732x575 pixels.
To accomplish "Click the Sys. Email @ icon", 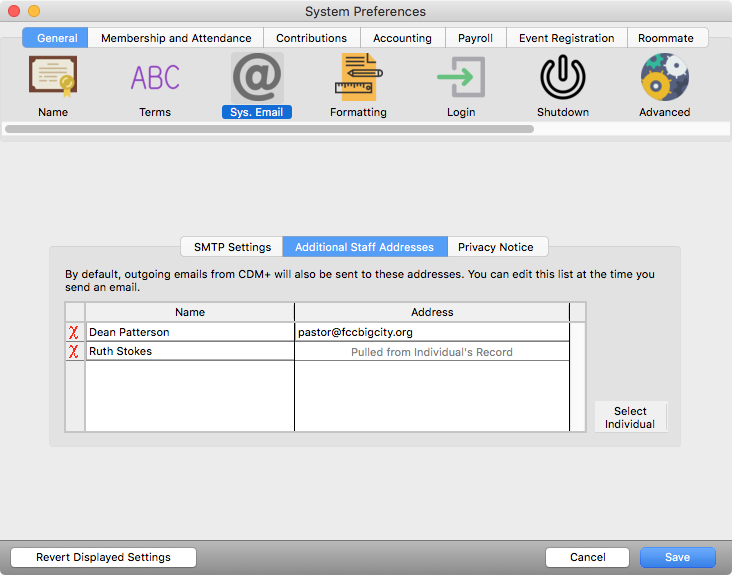I will pyautogui.click(x=257, y=78).
